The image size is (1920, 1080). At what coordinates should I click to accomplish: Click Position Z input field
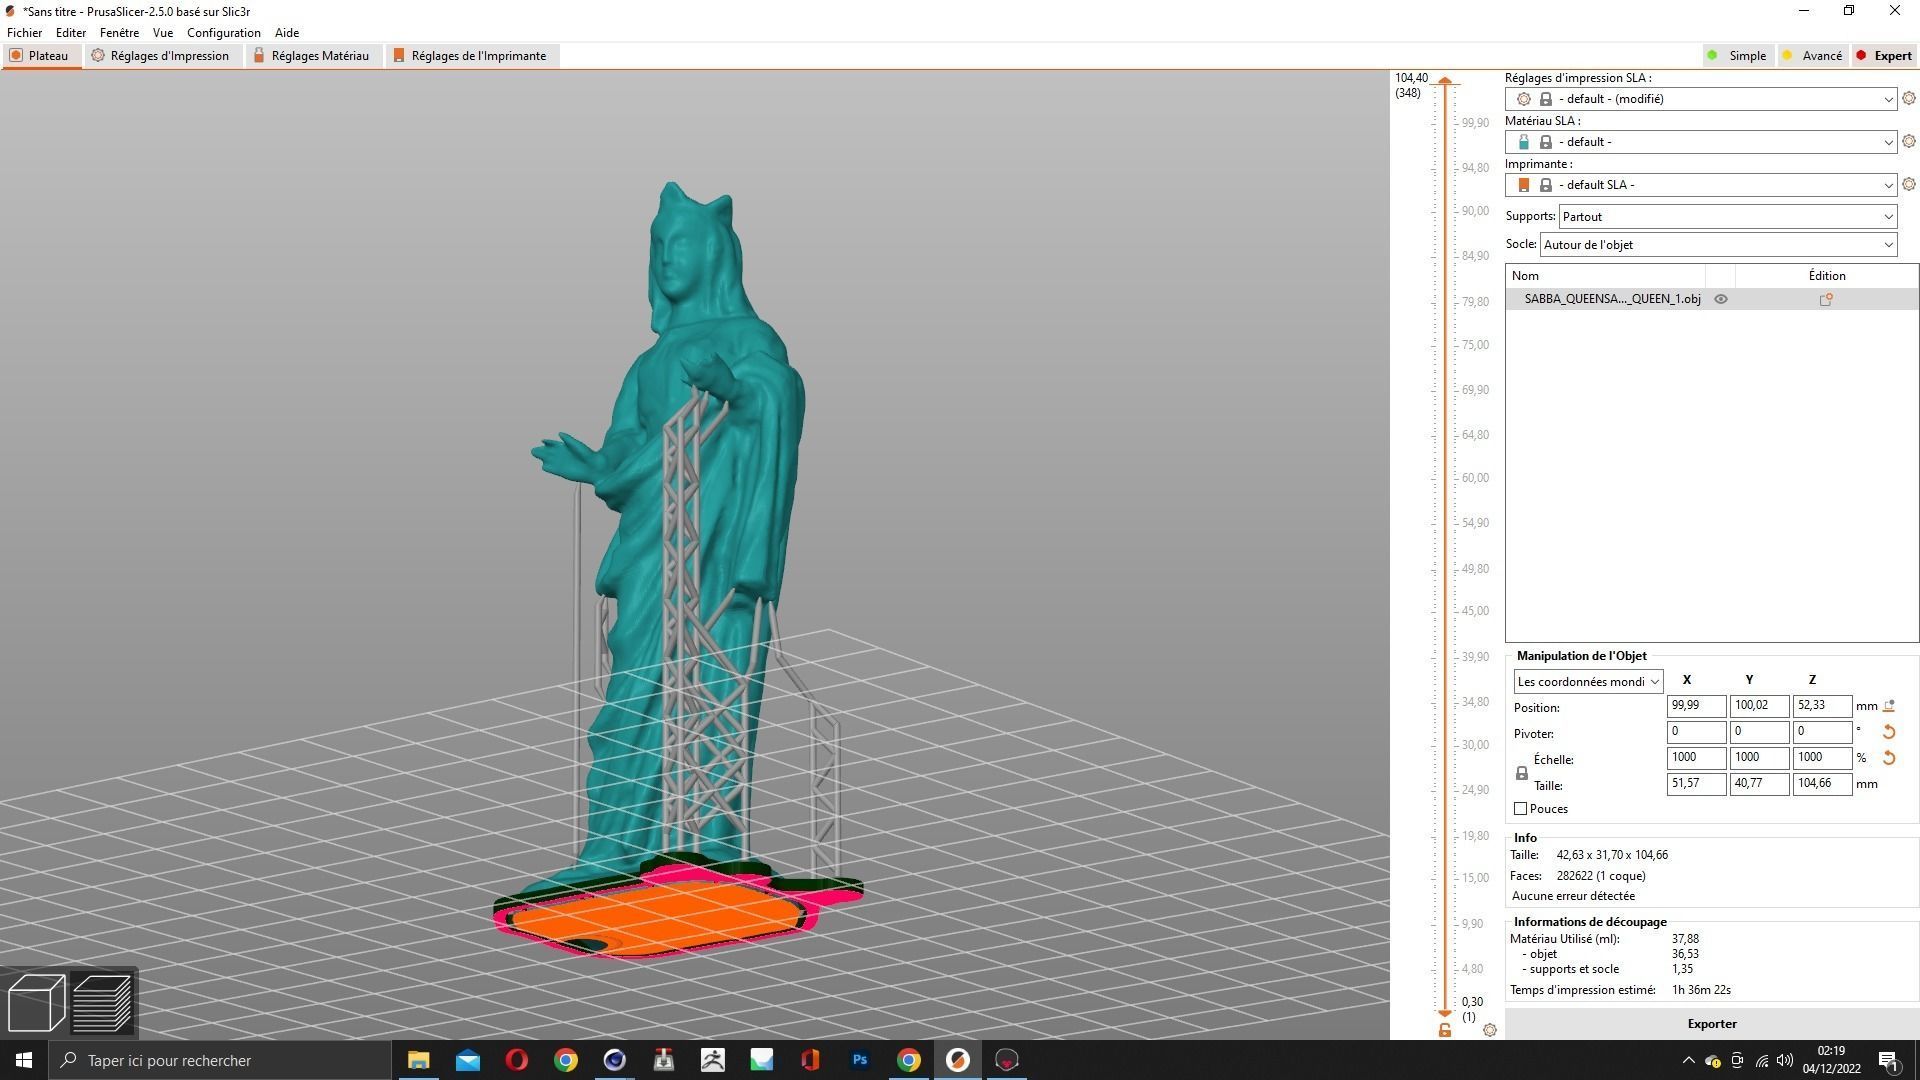pyautogui.click(x=1822, y=706)
